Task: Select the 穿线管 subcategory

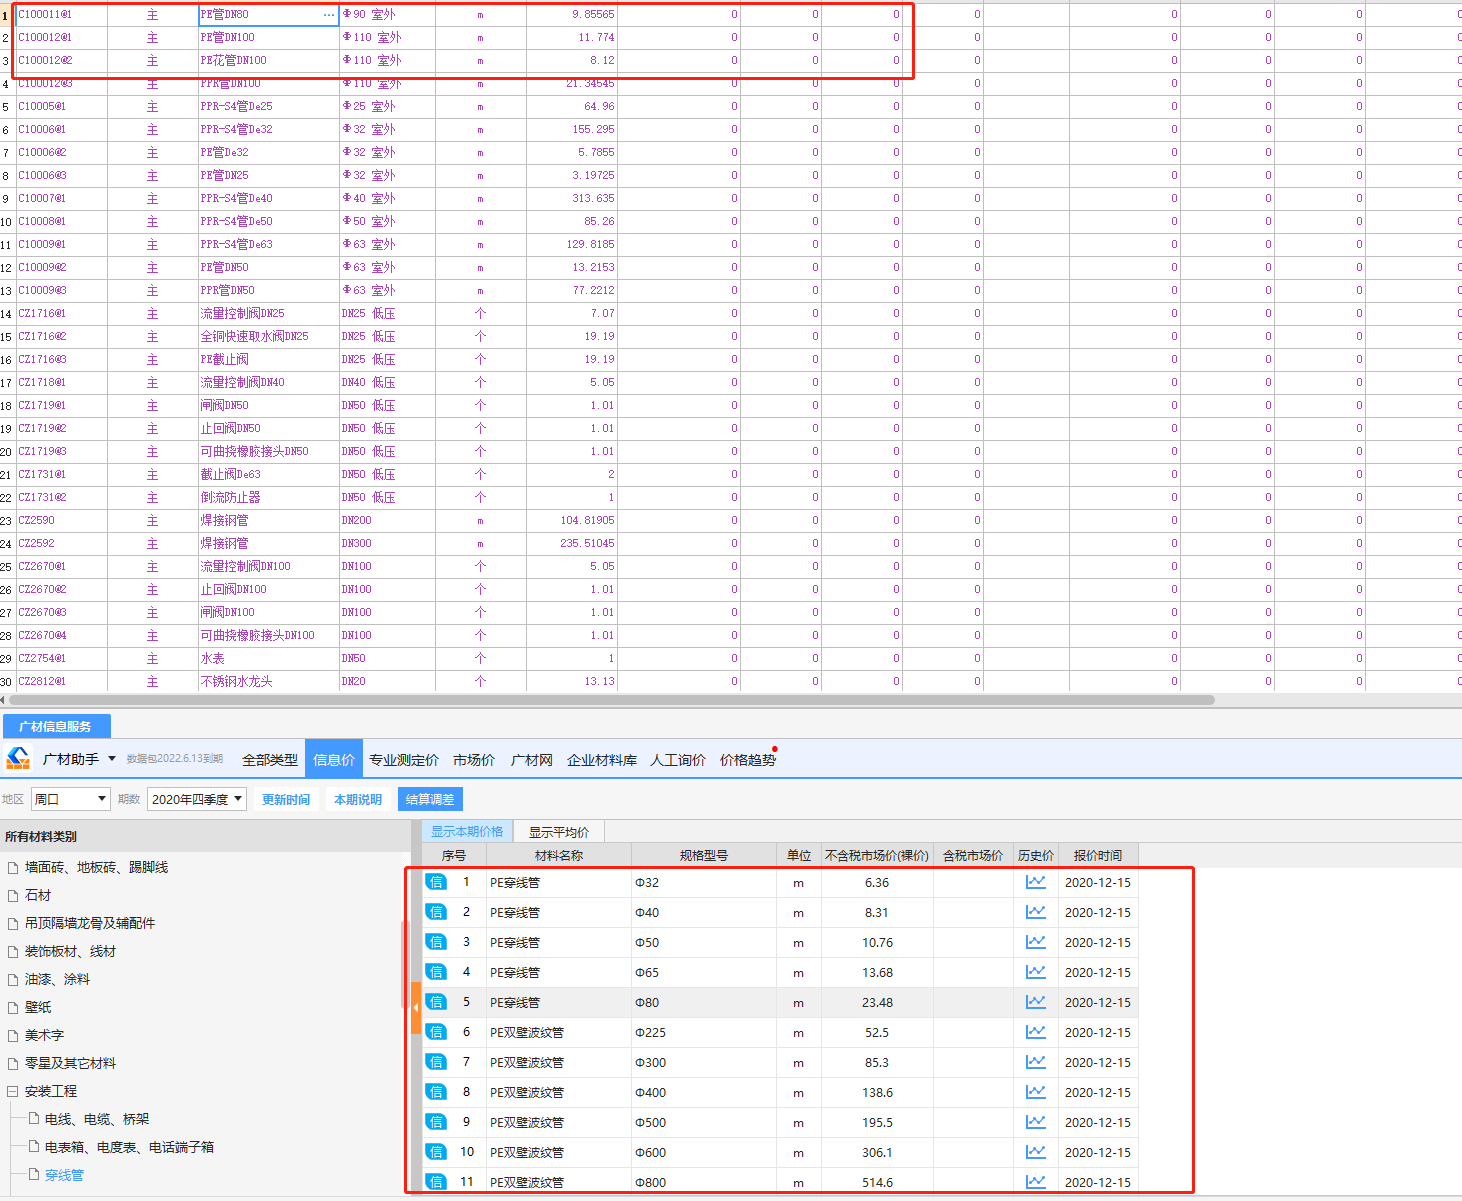Action: [64, 1175]
